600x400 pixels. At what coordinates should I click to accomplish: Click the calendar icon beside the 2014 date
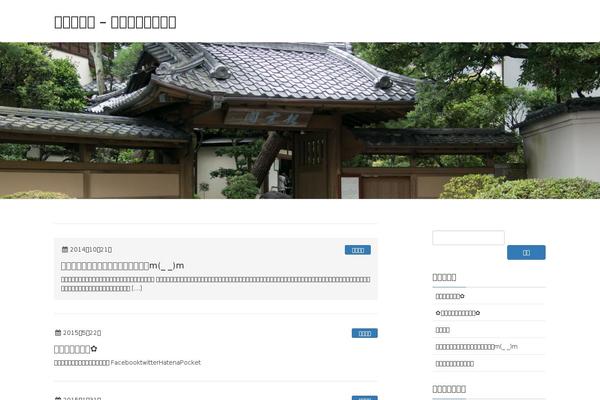pyautogui.click(x=65, y=250)
